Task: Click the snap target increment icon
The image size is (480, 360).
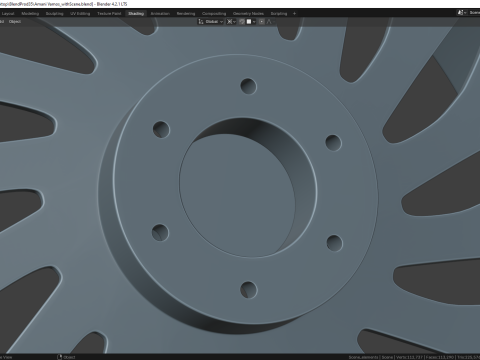Action: (x=249, y=22)
